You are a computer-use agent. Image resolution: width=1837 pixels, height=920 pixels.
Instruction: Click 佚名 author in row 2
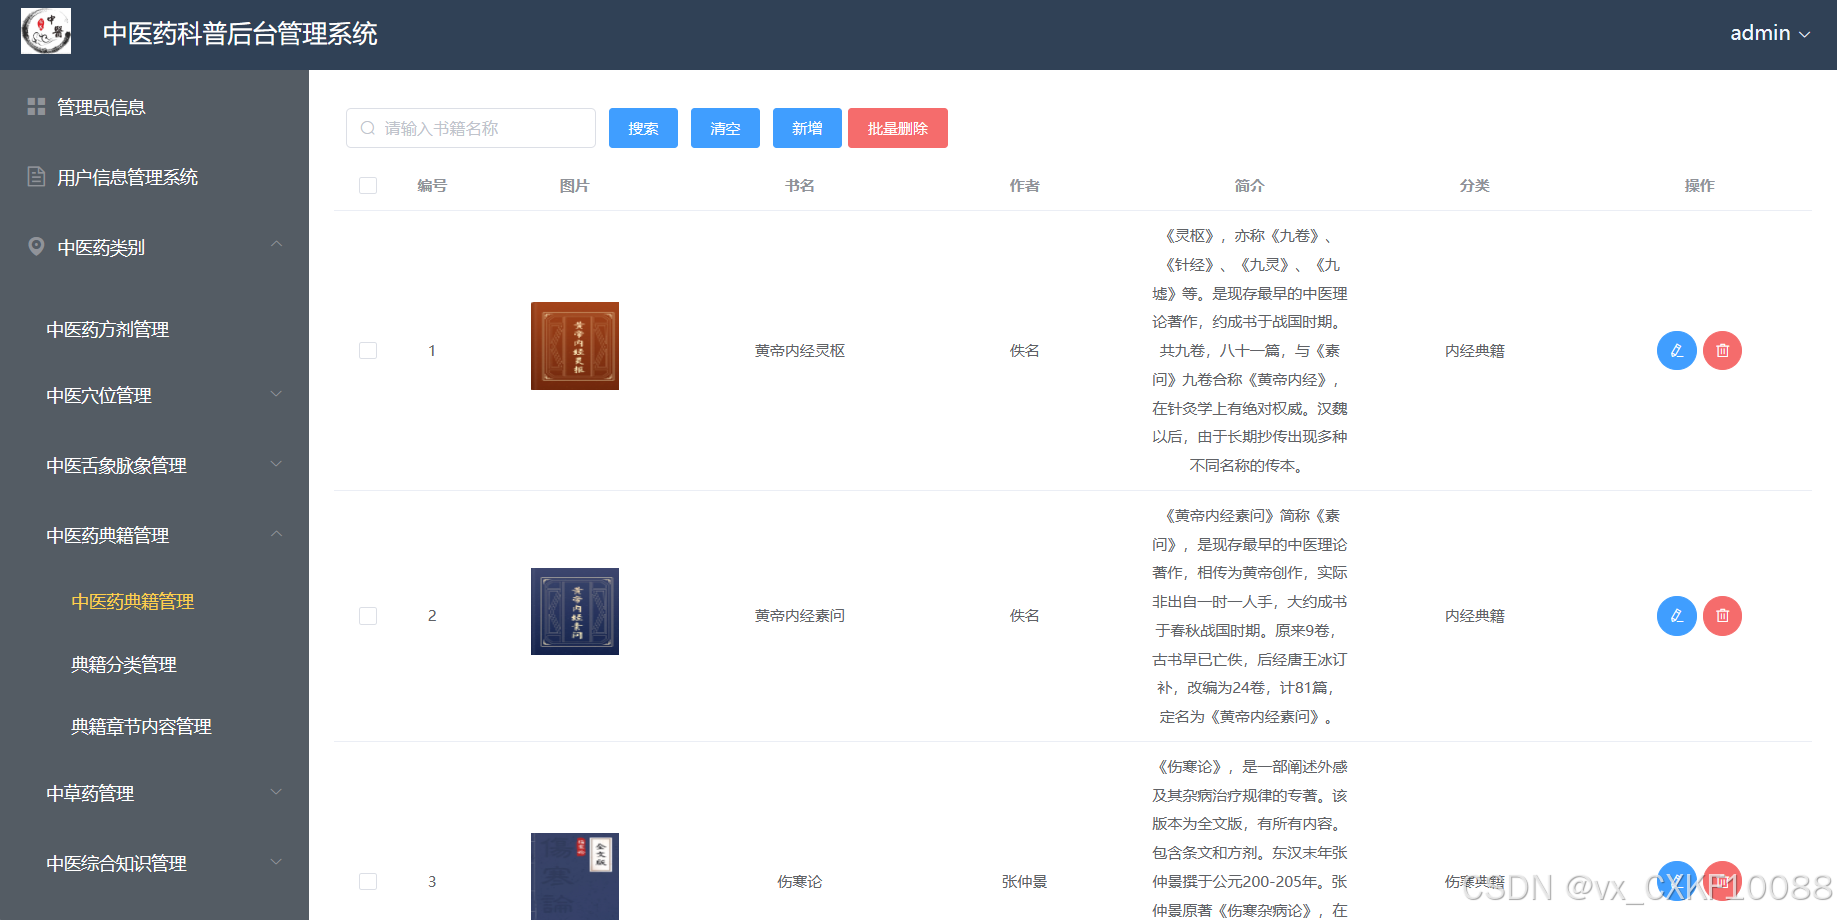pyautogui.click(x=1025, y=616)
